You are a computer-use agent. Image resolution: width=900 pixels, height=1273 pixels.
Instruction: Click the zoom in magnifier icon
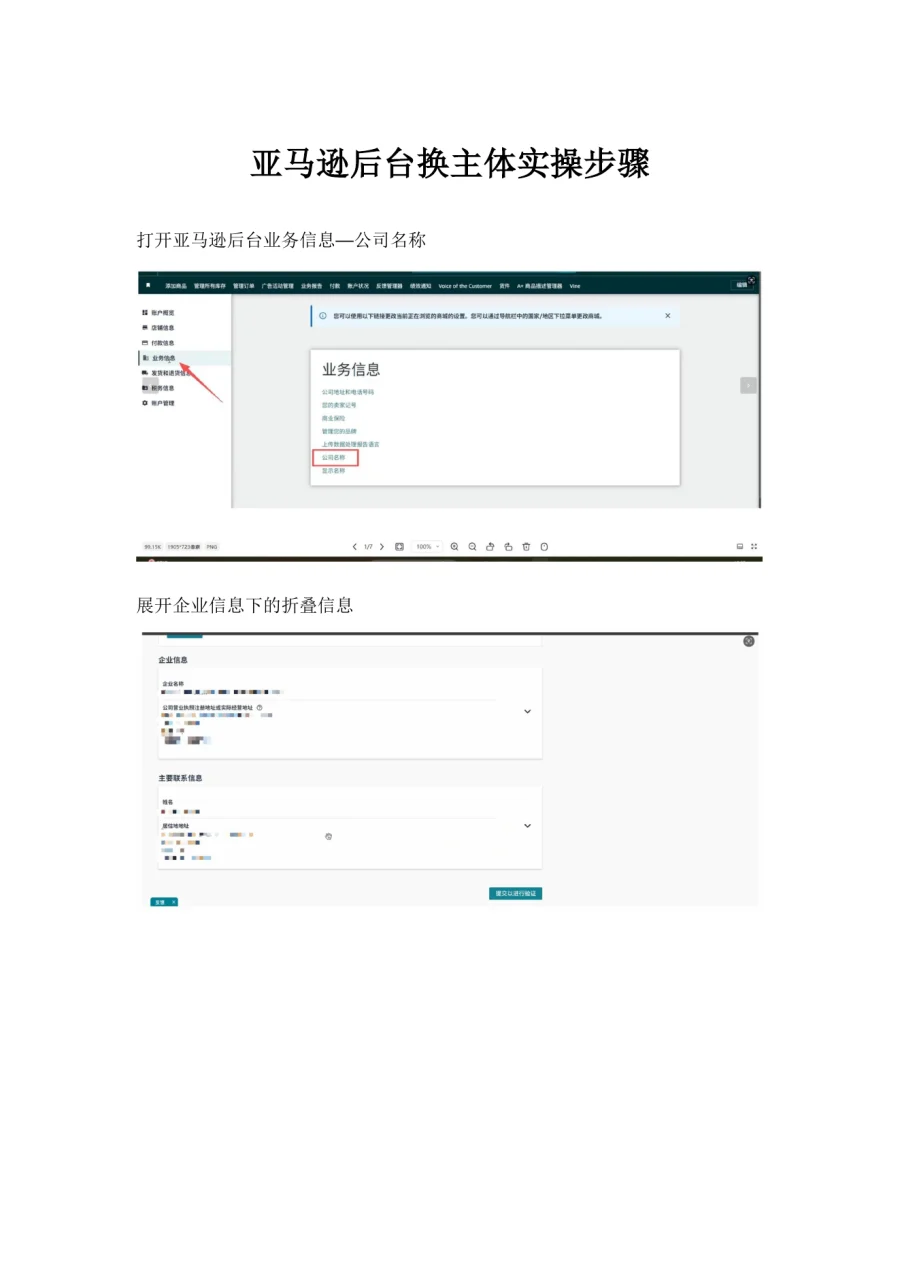click(x=455, y=547)
